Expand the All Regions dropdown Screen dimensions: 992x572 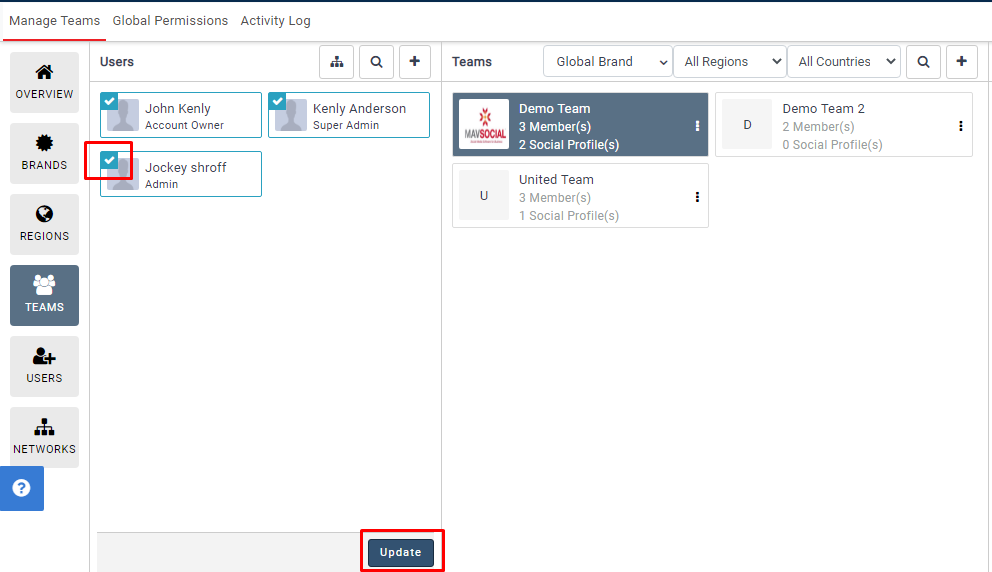point(730,62)
